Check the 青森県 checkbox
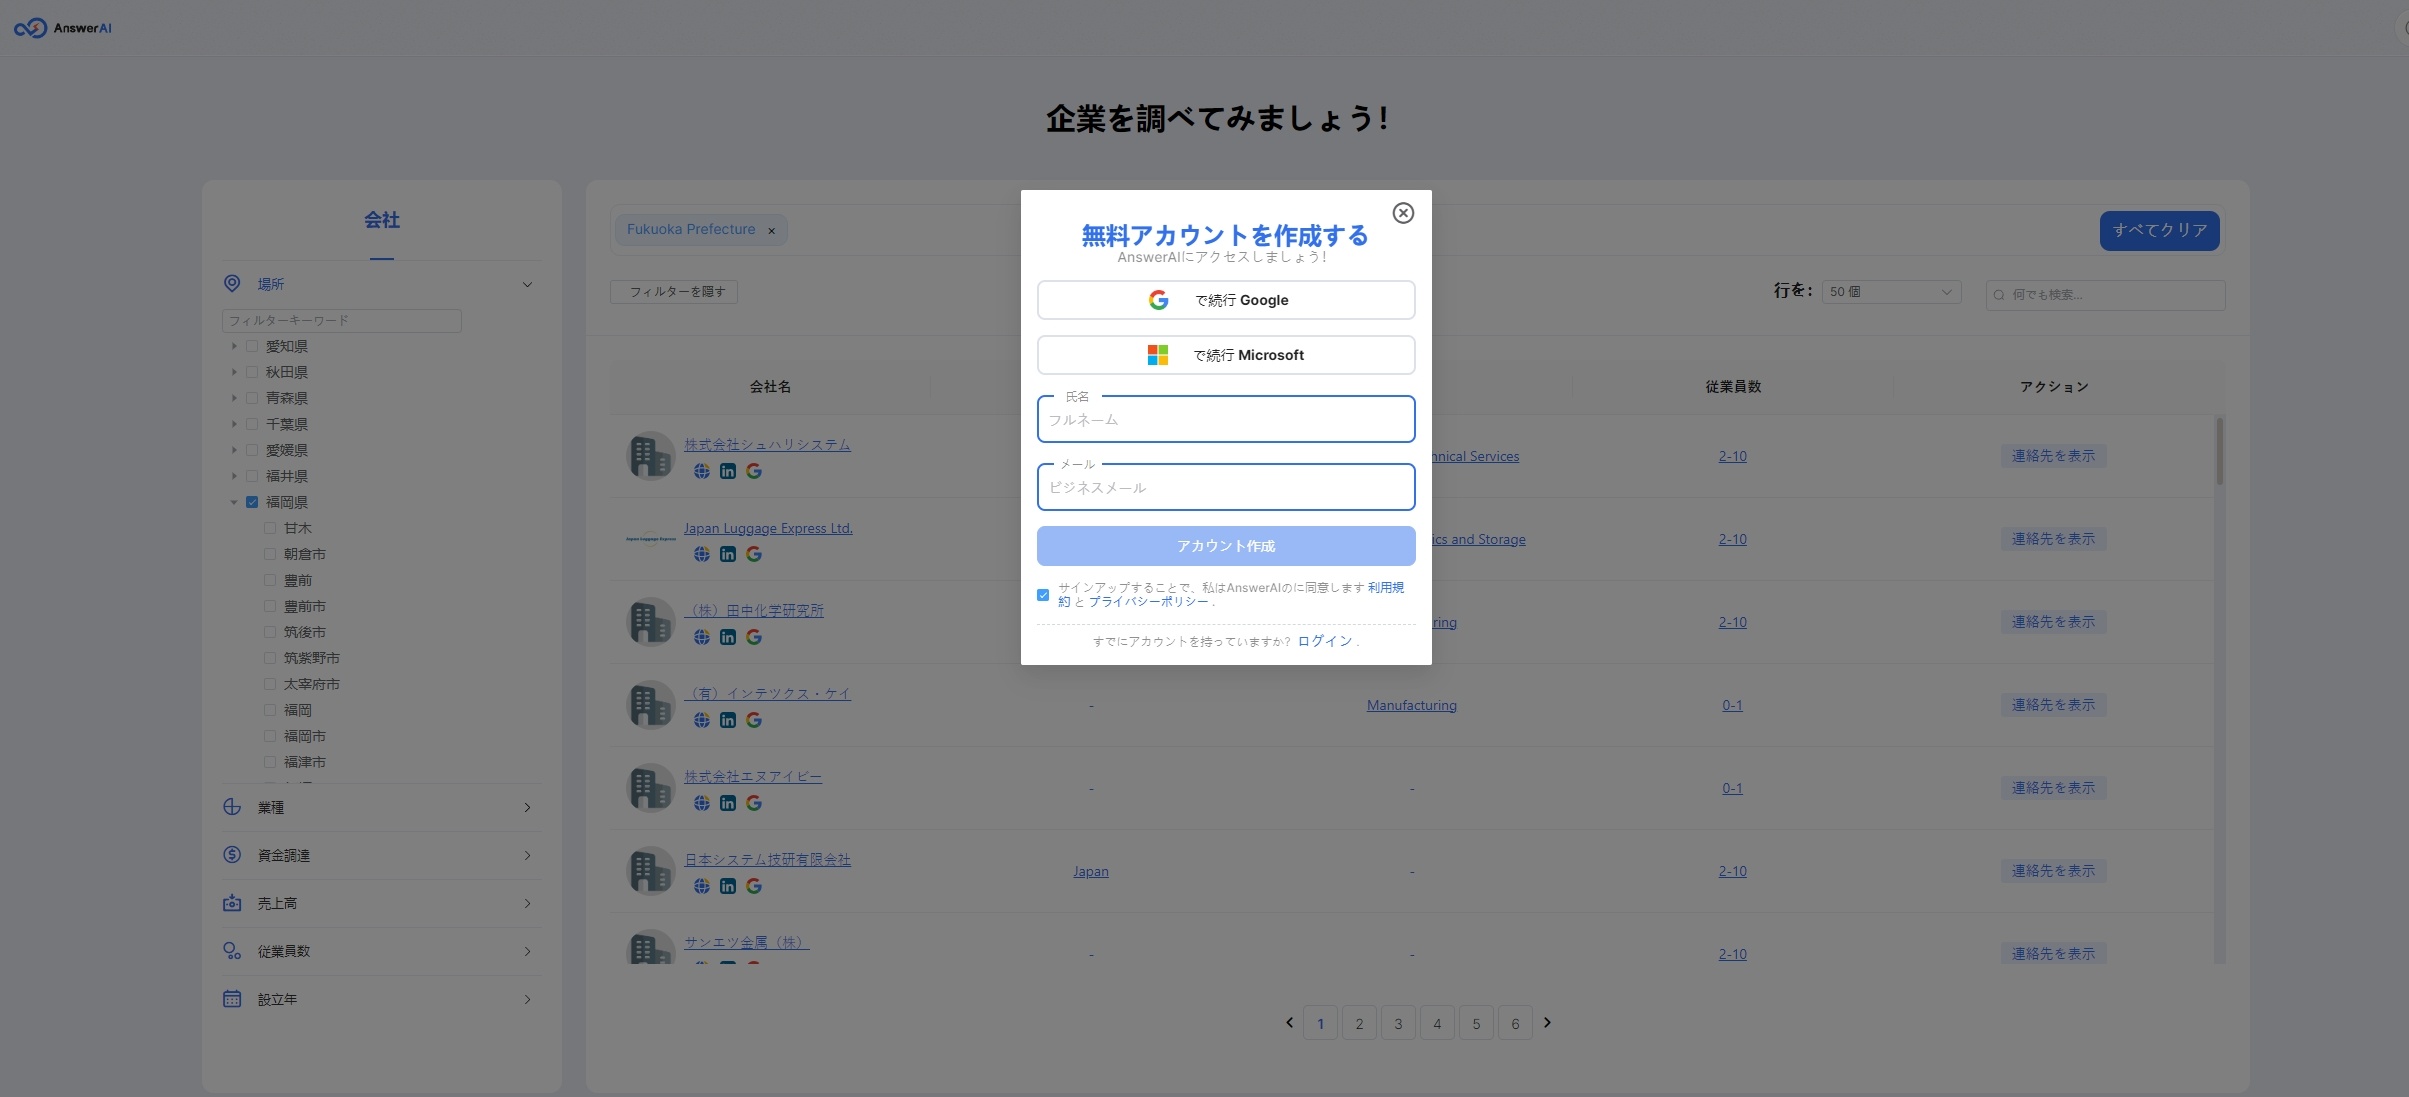2409x1097 pixels. coord(252,398)
